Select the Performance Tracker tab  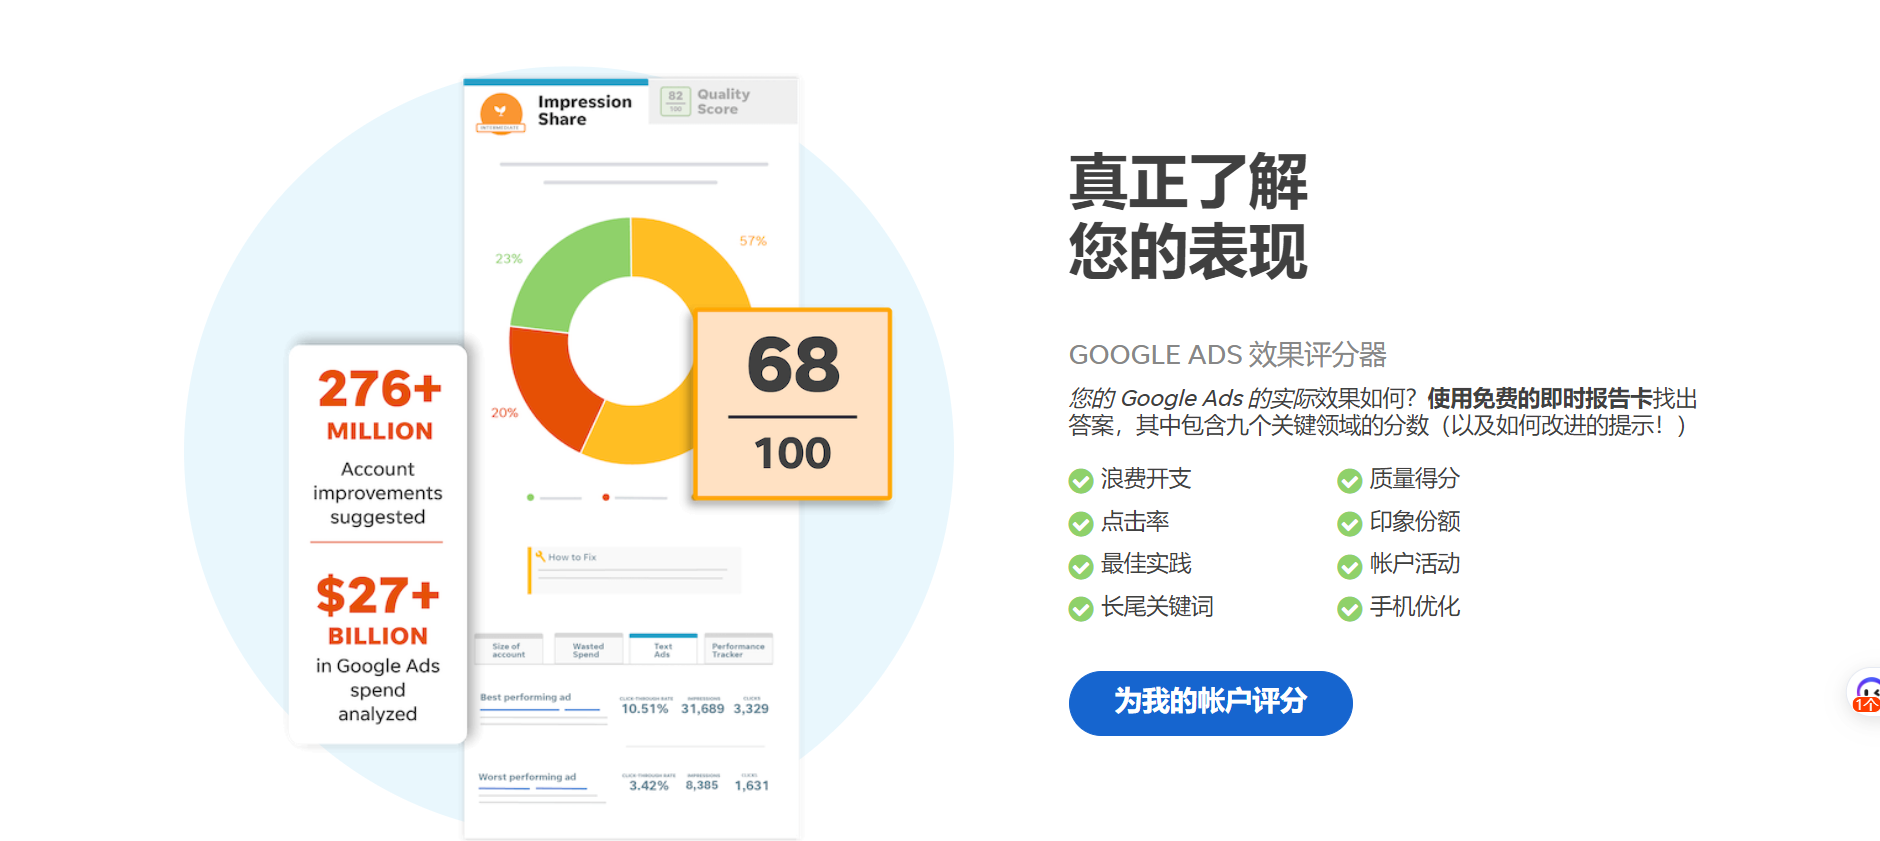739,650
